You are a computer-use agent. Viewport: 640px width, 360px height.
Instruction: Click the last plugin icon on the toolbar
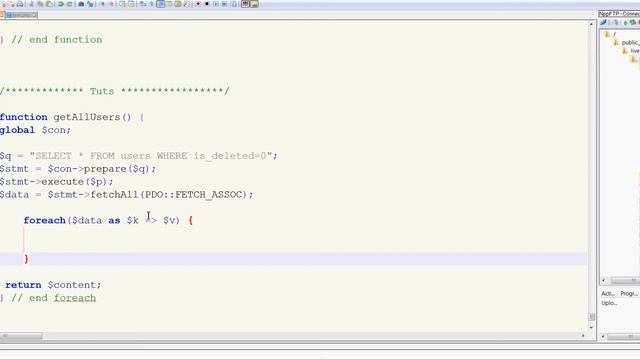pos(254,4)
